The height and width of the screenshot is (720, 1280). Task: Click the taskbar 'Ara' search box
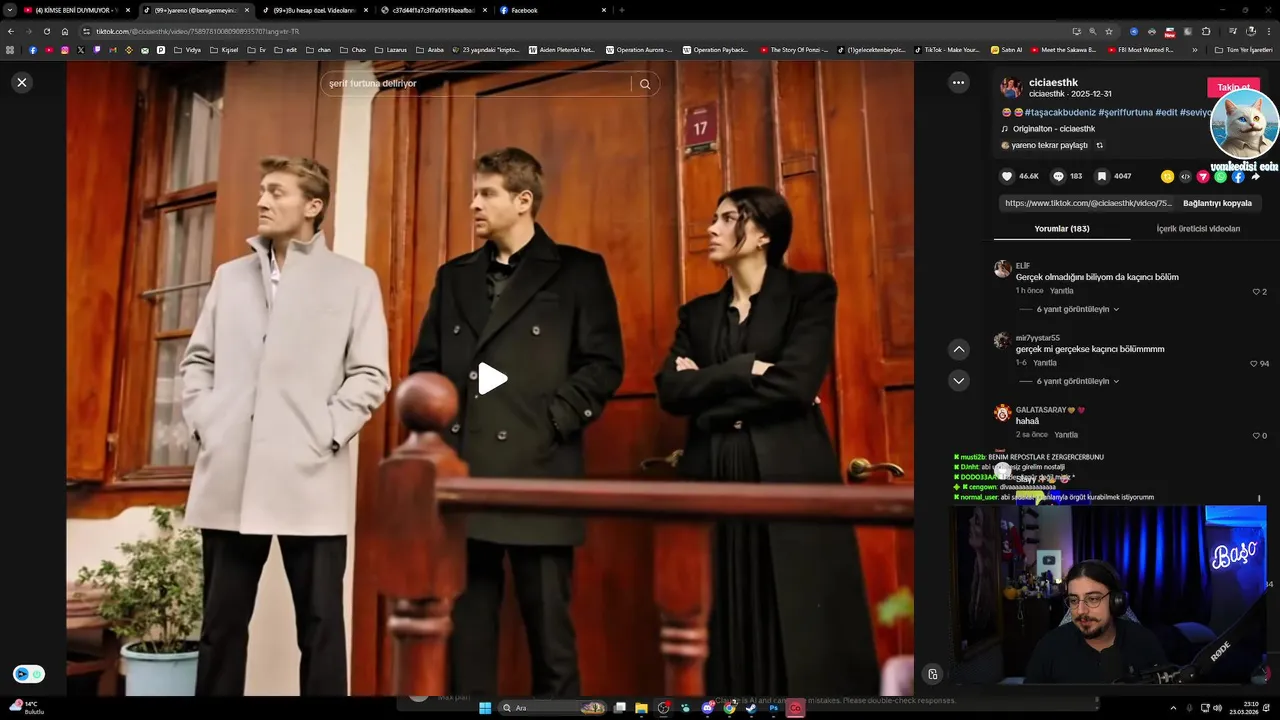coord(553,708)
